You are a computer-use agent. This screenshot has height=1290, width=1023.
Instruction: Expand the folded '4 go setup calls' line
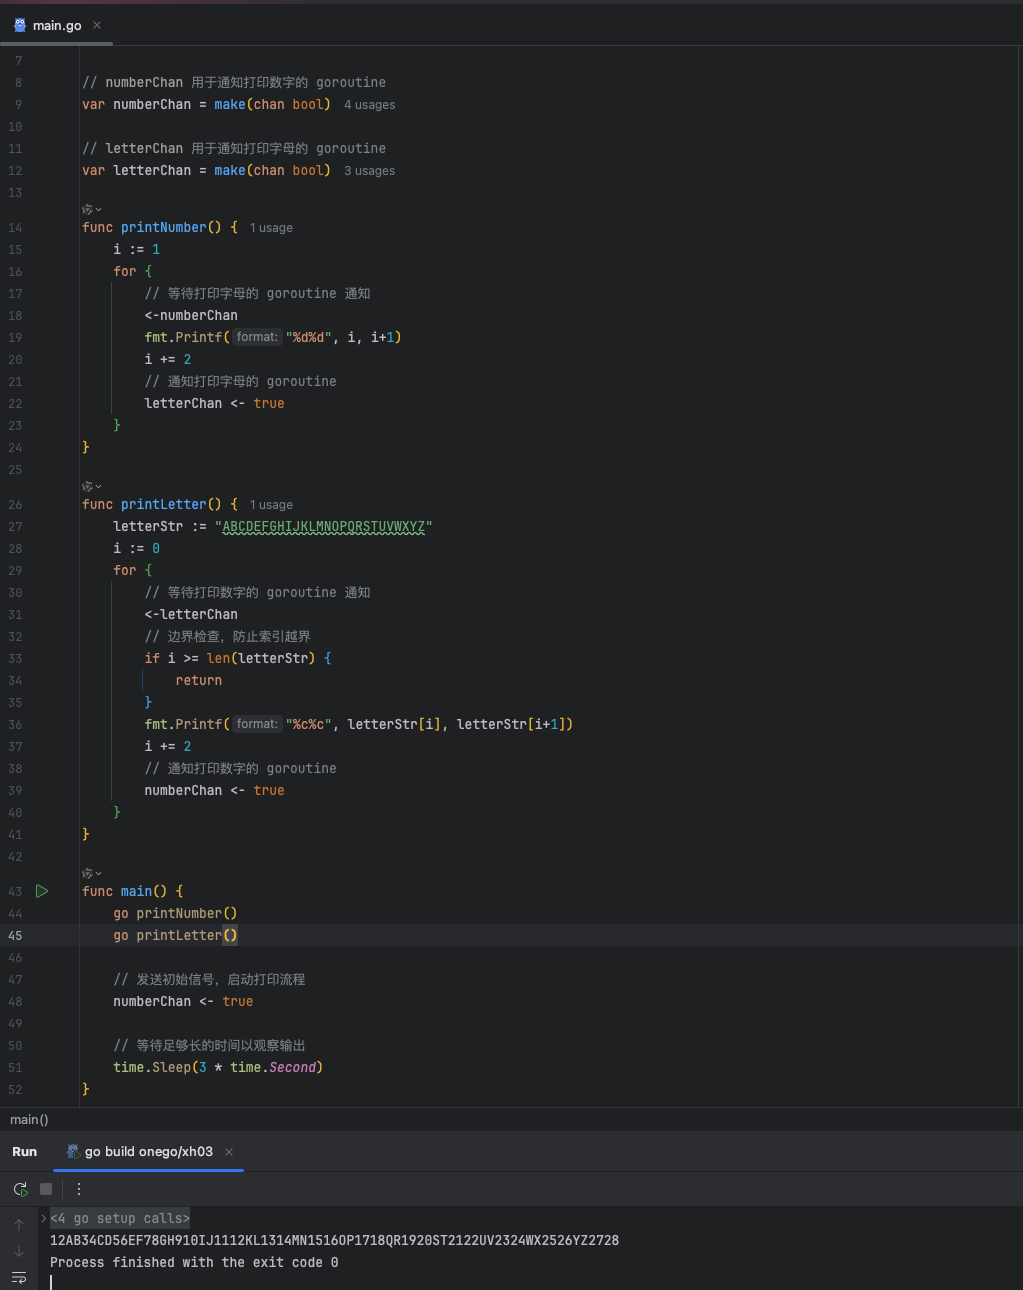(x=44, y=1218)
